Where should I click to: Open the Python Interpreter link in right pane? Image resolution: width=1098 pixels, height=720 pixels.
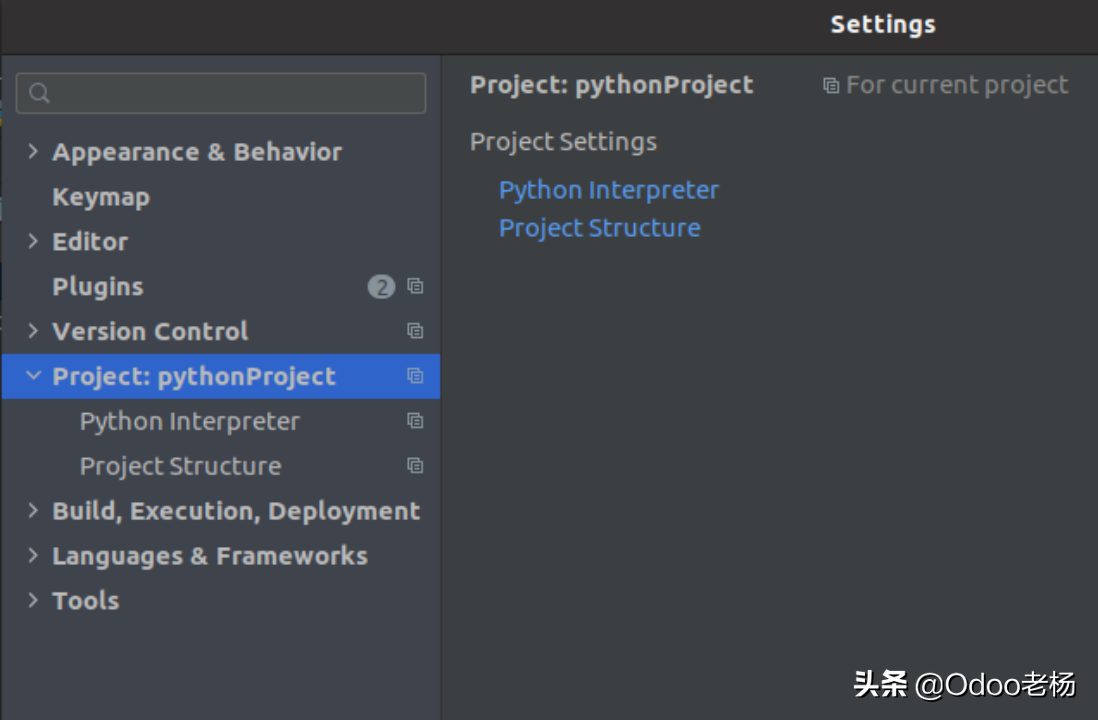(x=609, y=191)
